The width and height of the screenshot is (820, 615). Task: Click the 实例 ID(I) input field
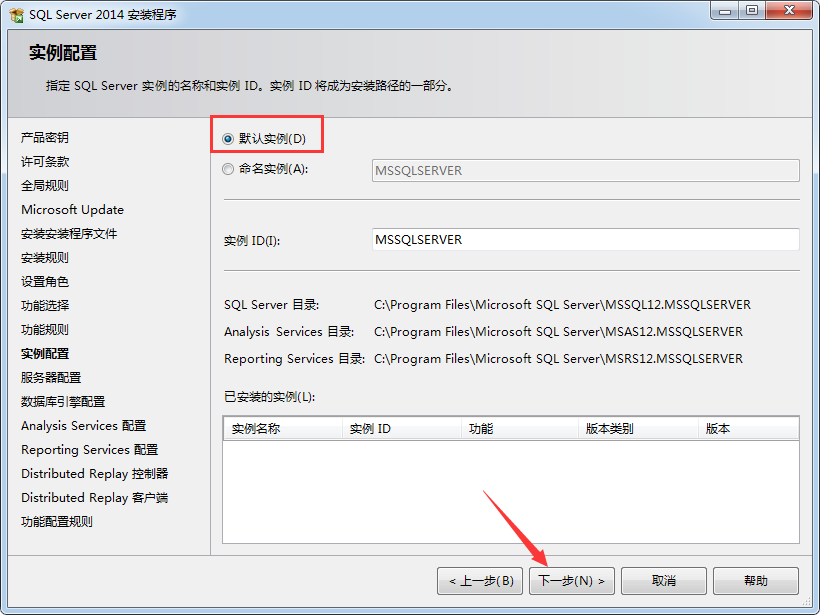point(586,240)
